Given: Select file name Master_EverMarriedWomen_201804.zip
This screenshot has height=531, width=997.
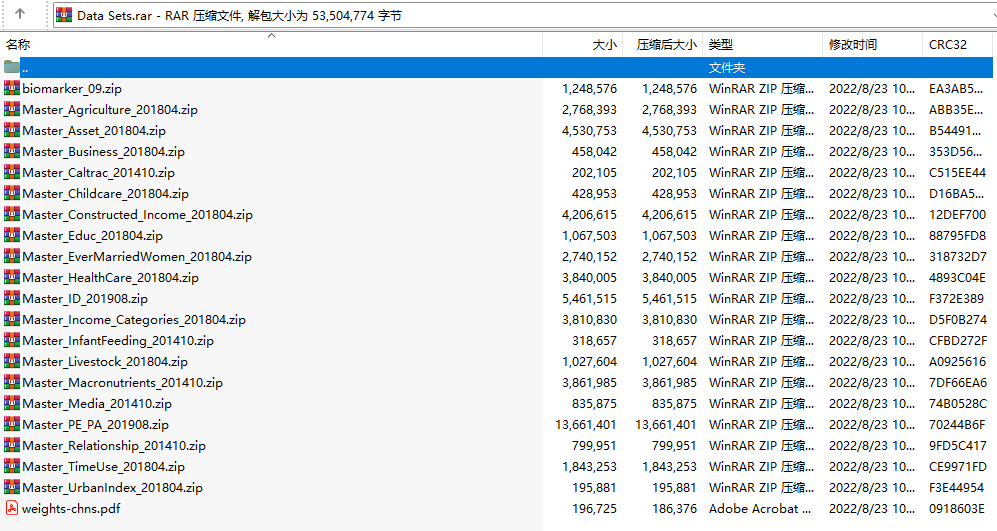Looking at the screenshot, I should click(137, 256).
